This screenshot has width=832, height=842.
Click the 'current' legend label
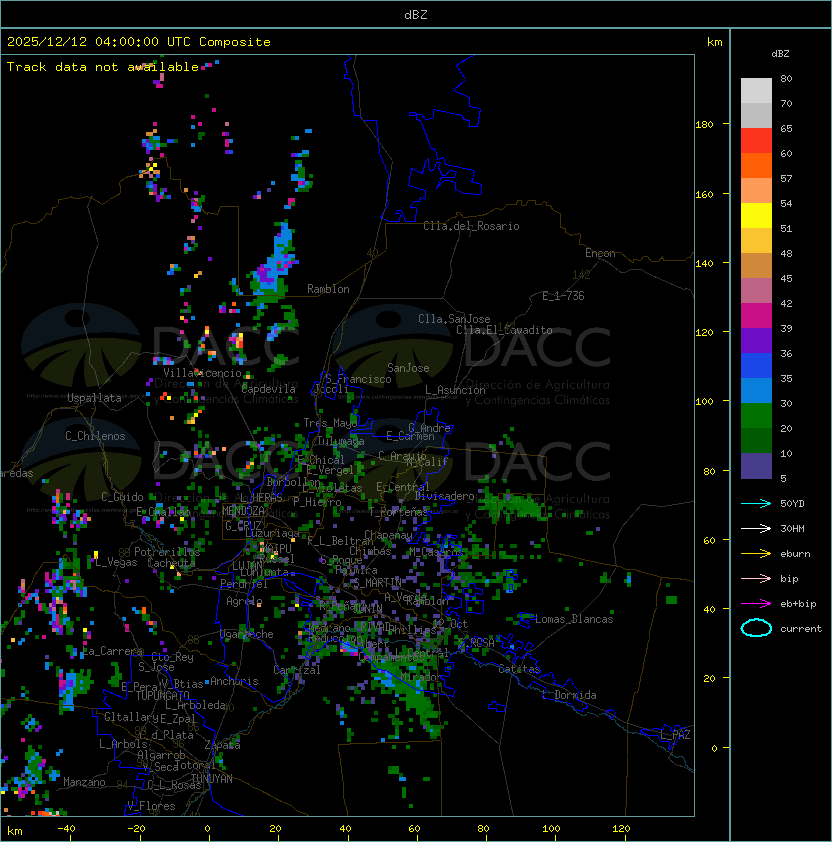coord(801,628)
